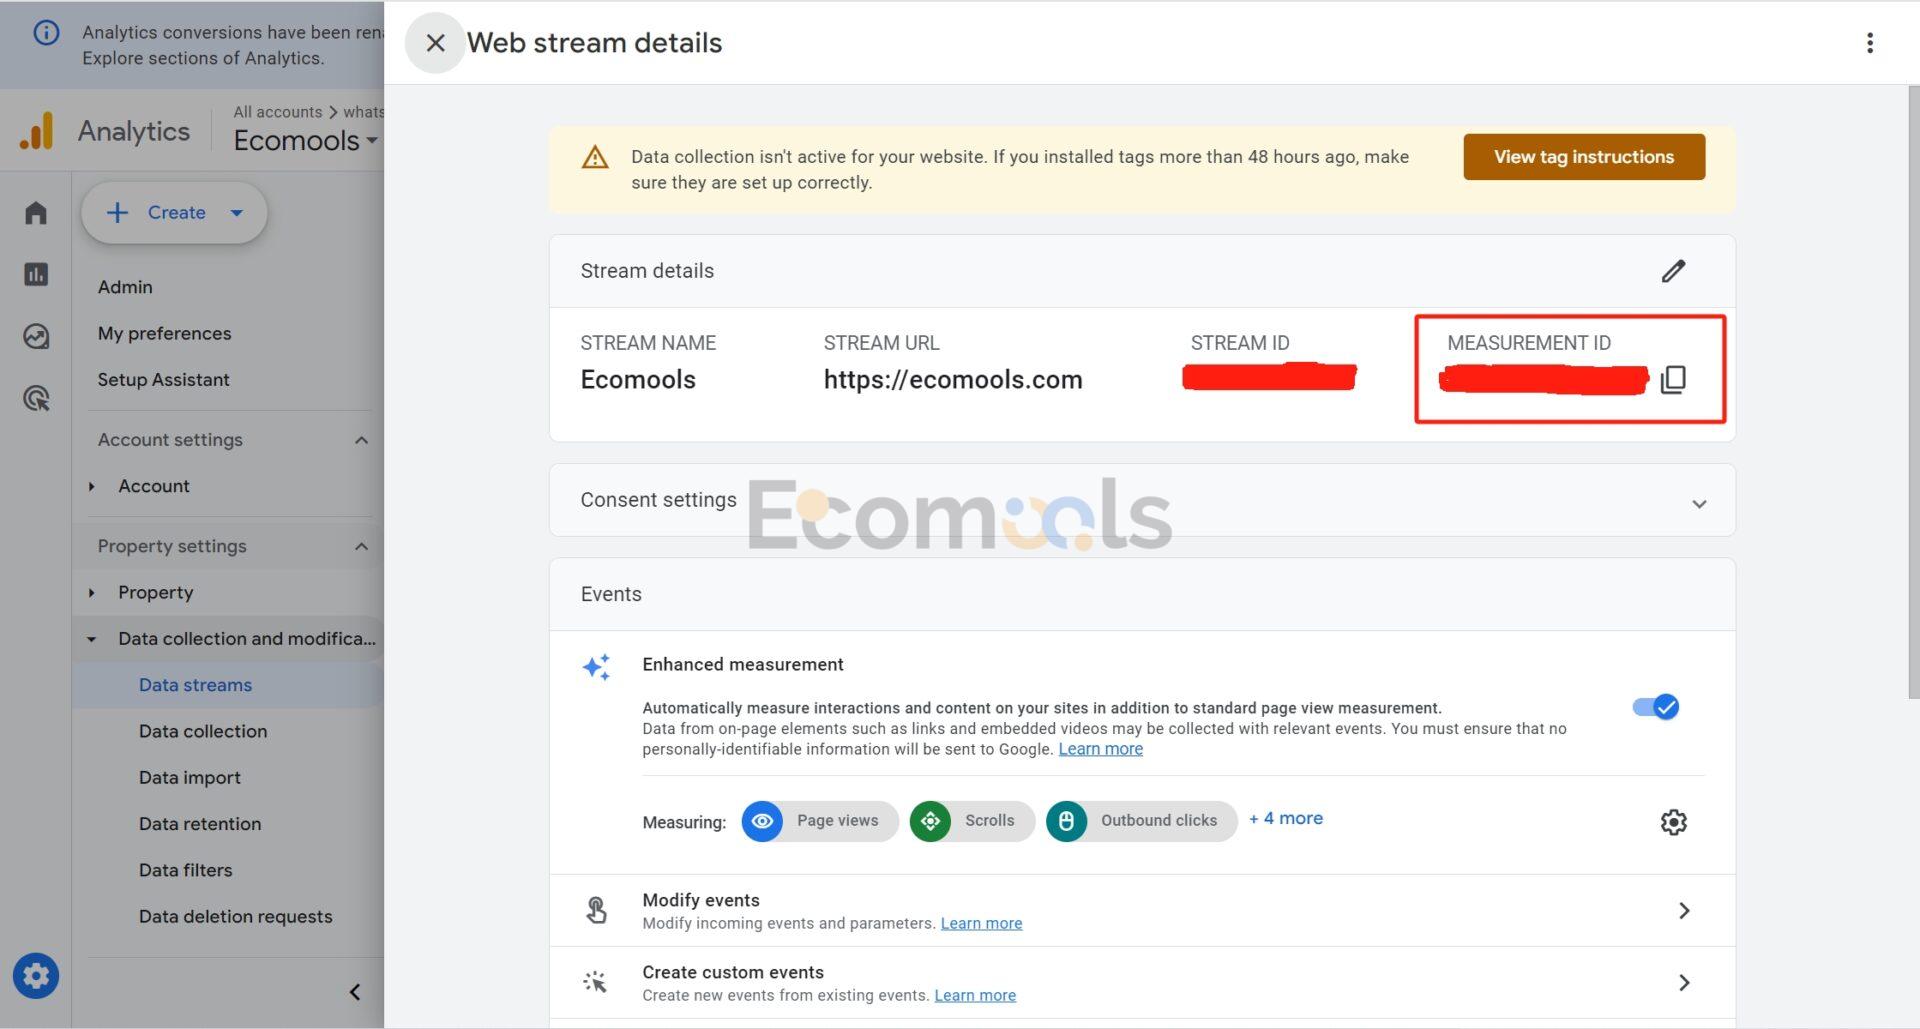Click the Page views eye icon
Image resolution: width=1920 pixels, height=1029 pixels.
pos(762,821)
